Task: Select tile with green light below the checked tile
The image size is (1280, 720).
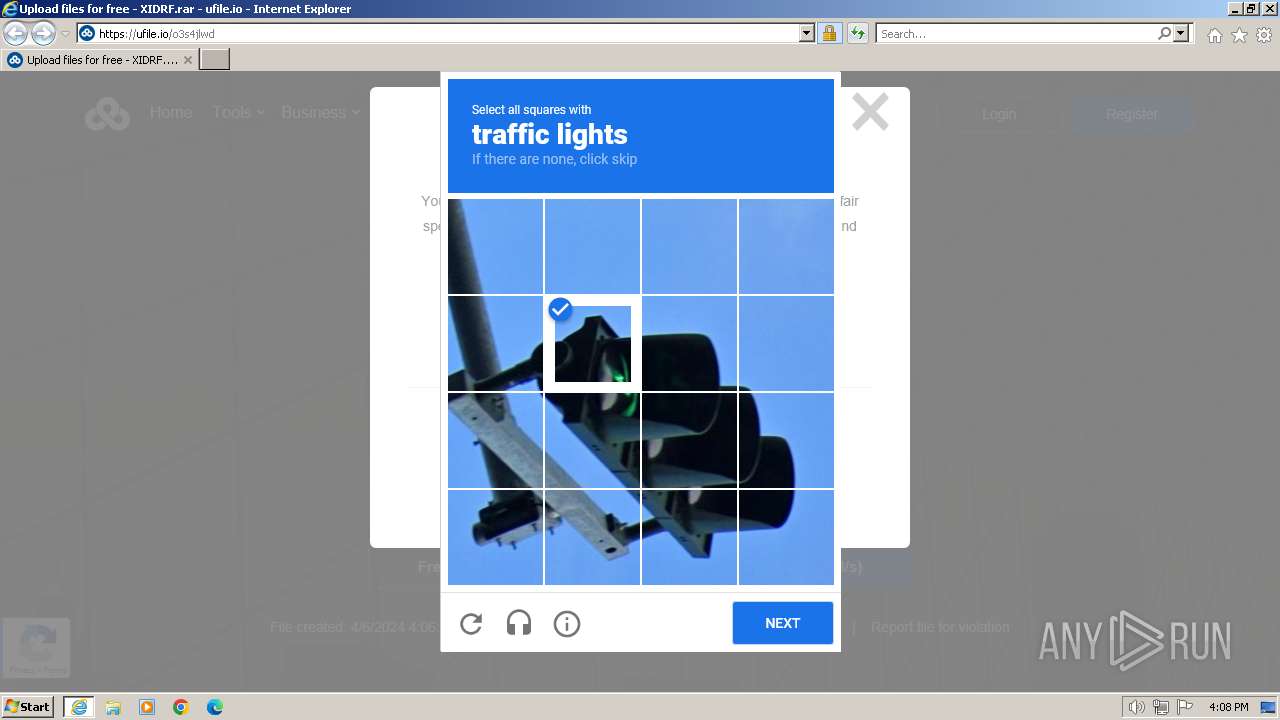Action: click(592, 440)
